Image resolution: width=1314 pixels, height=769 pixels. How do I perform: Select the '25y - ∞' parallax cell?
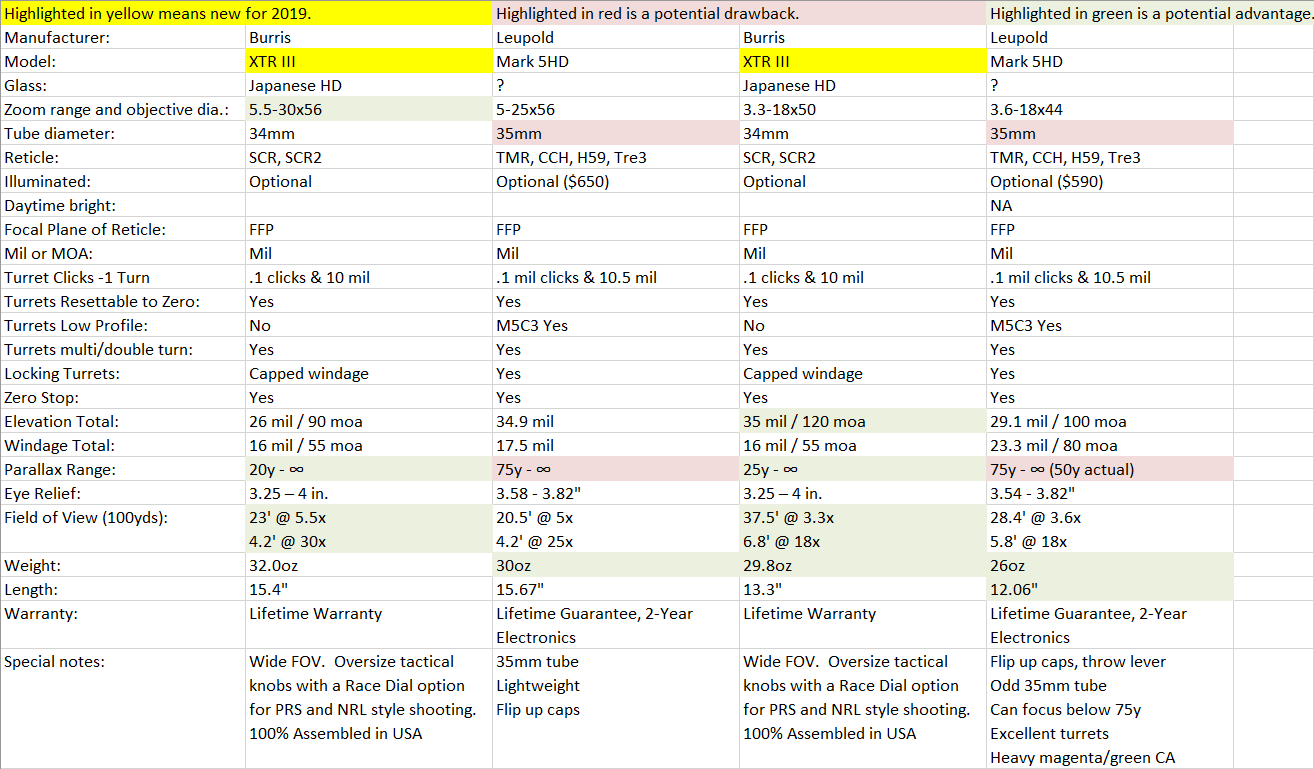pos(863,469)
